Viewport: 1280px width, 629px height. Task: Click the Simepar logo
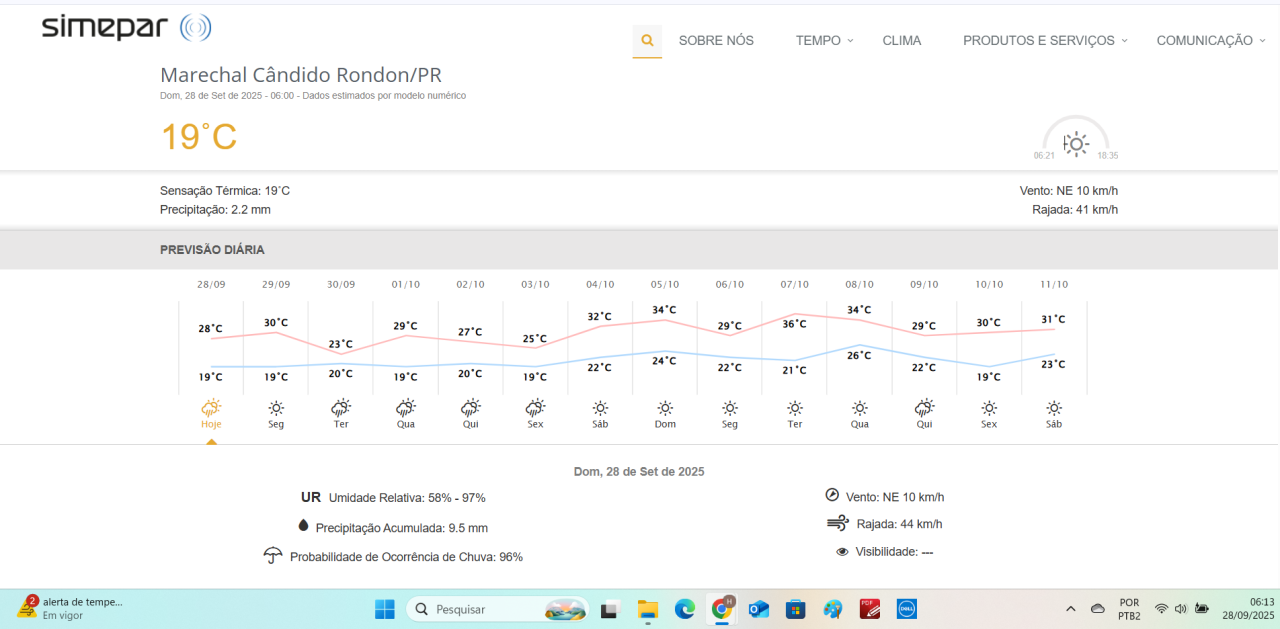pos(127,28)
